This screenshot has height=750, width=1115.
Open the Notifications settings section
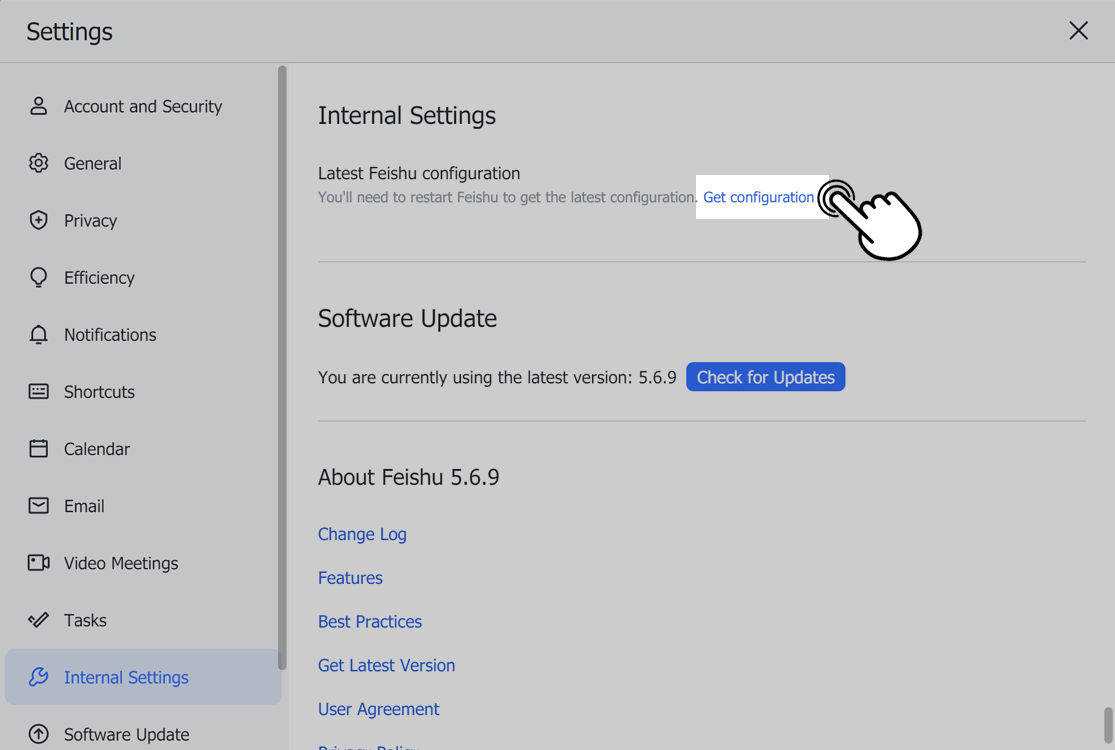[110, 334]
